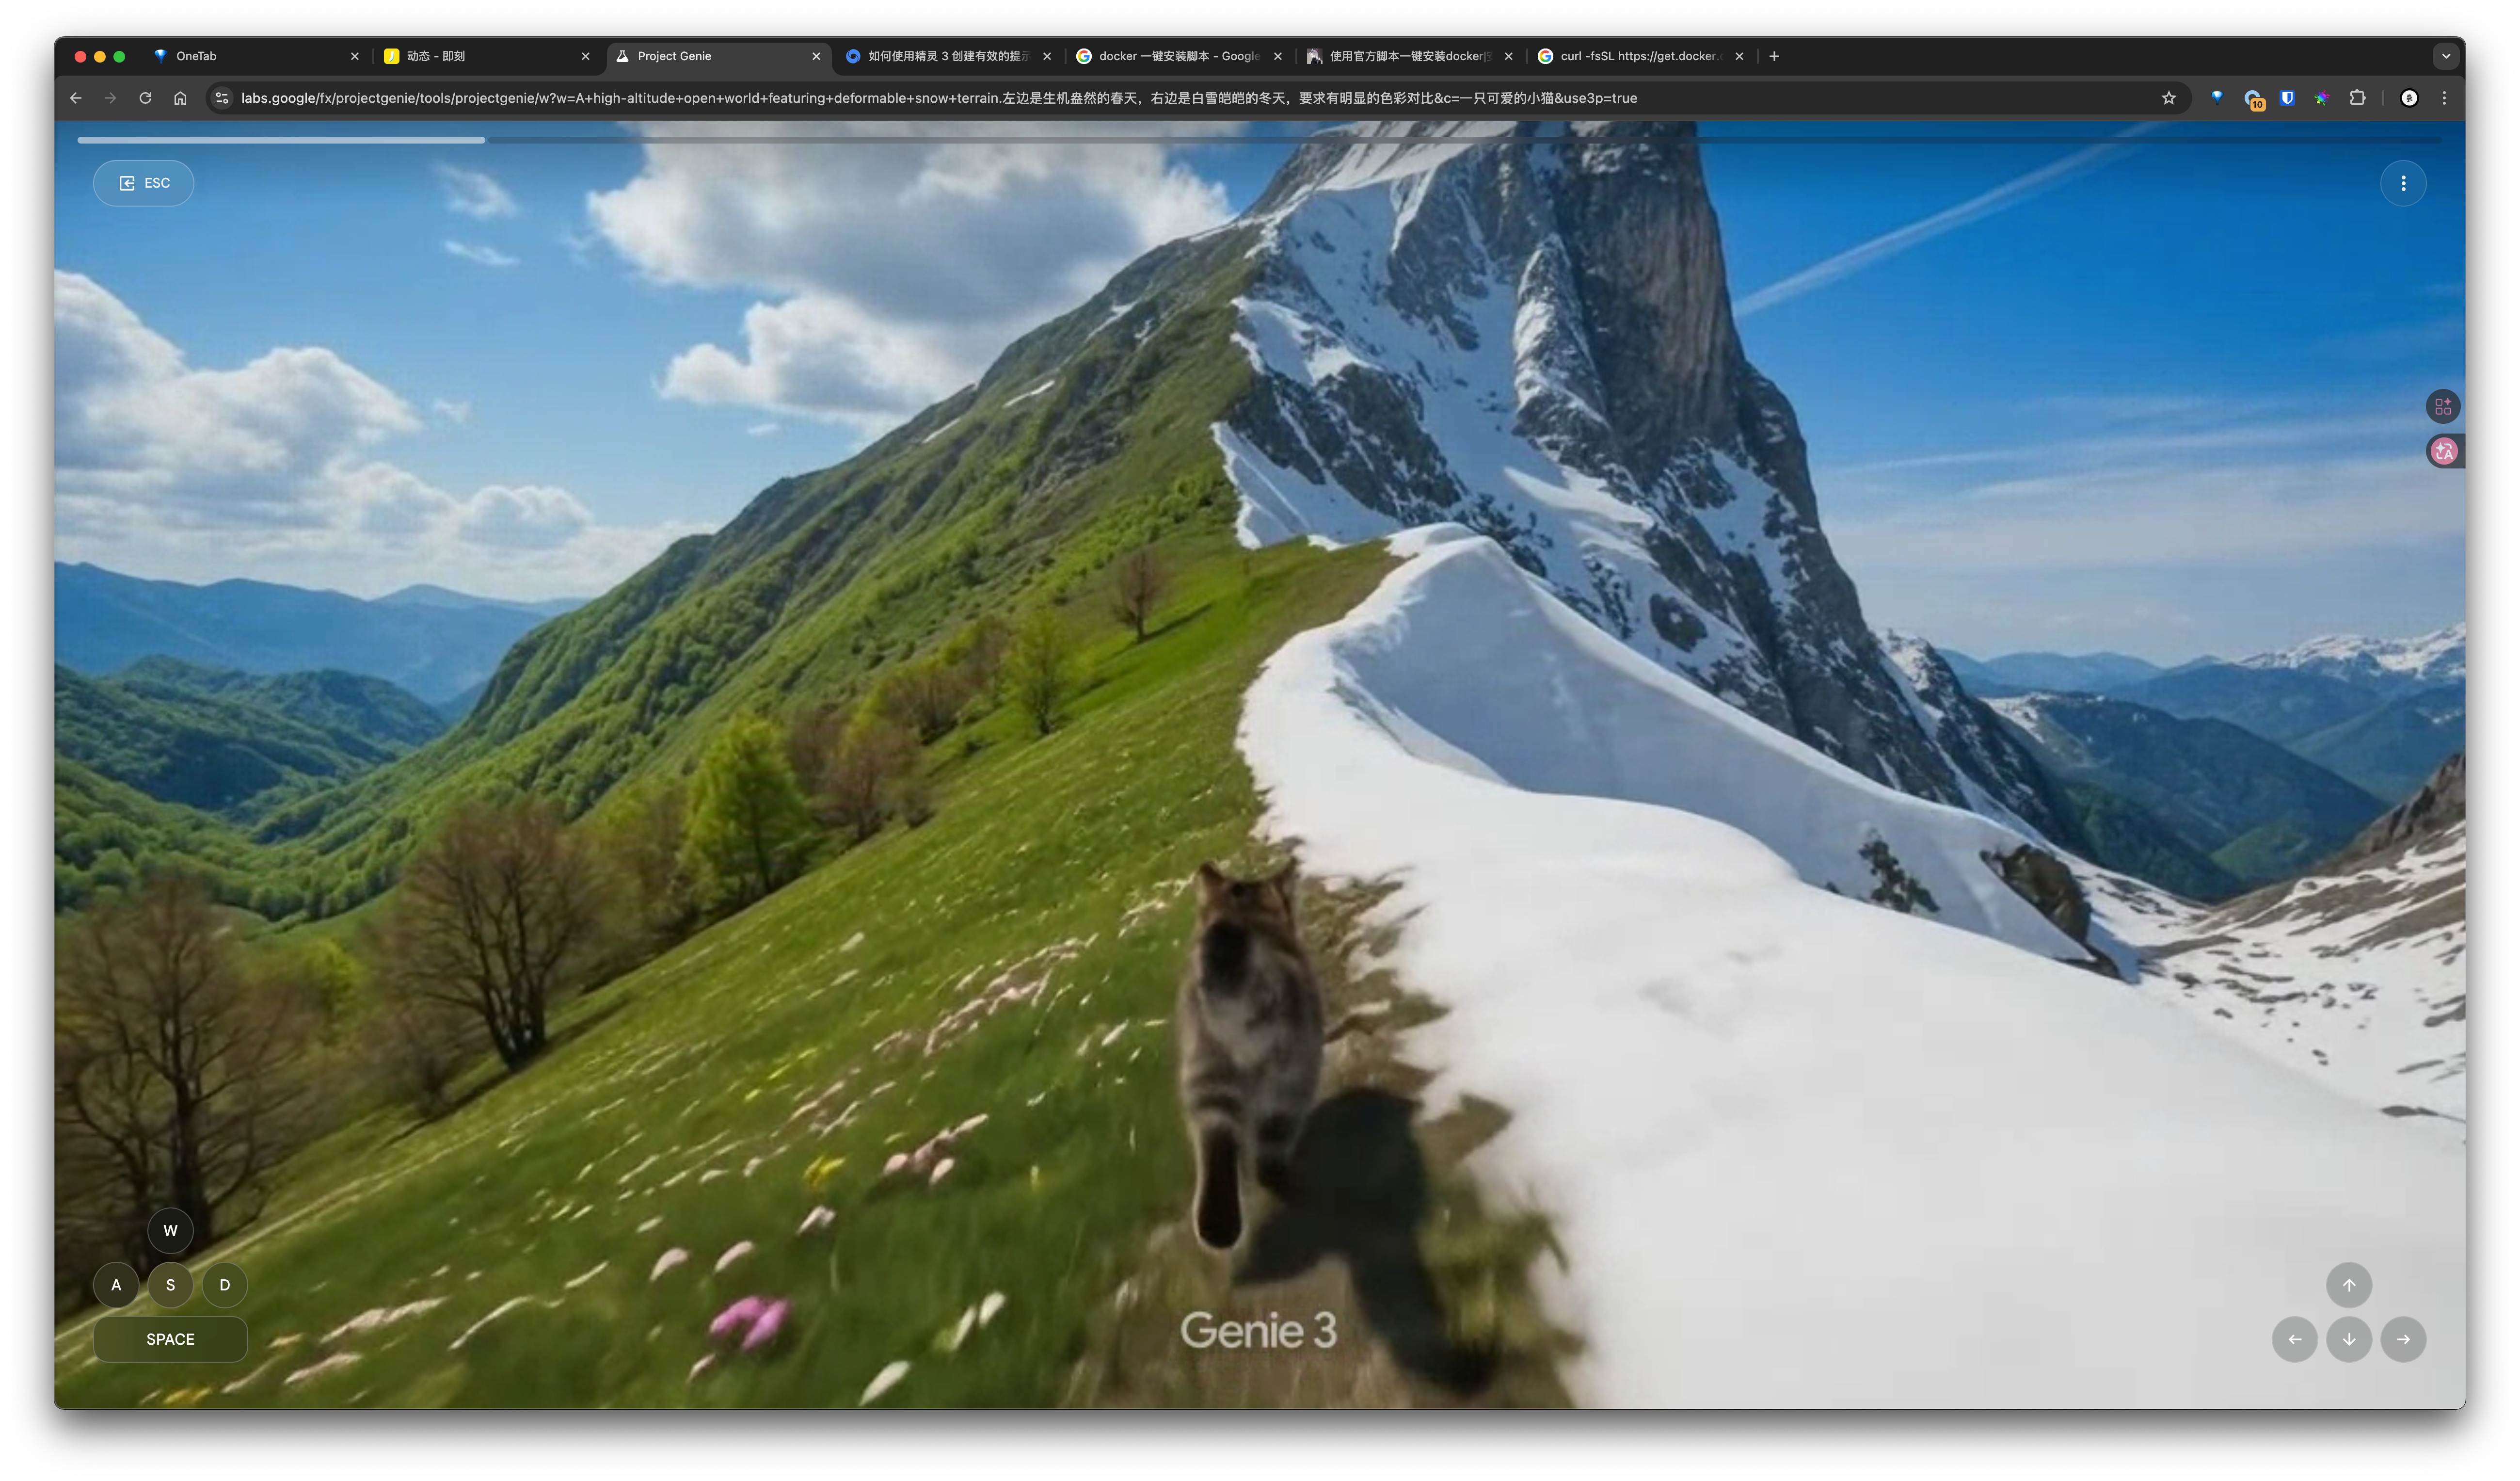The image size is (2520, 1481).
Task: Open the three-dot options menu in Genie view
Action: (2402, 183)
